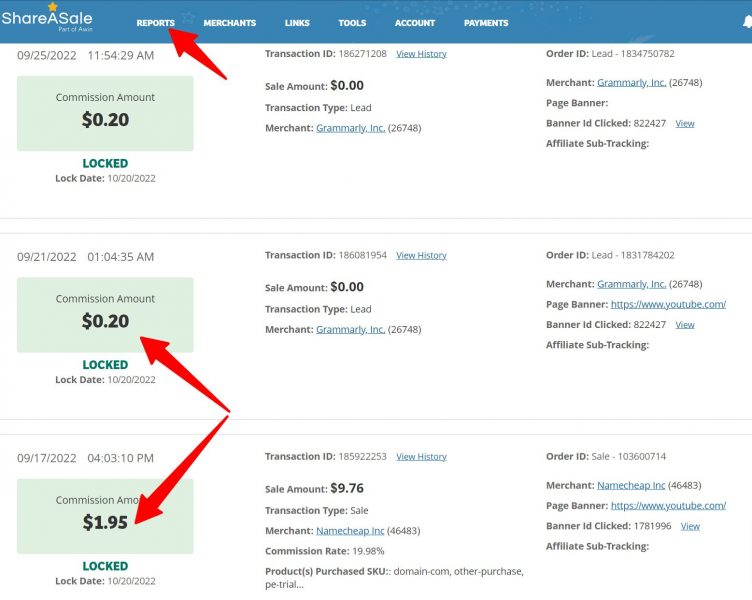This screenshot has width=752, height=600.
Task: Click the notification bell icon
Action: (x=747, y=22)
